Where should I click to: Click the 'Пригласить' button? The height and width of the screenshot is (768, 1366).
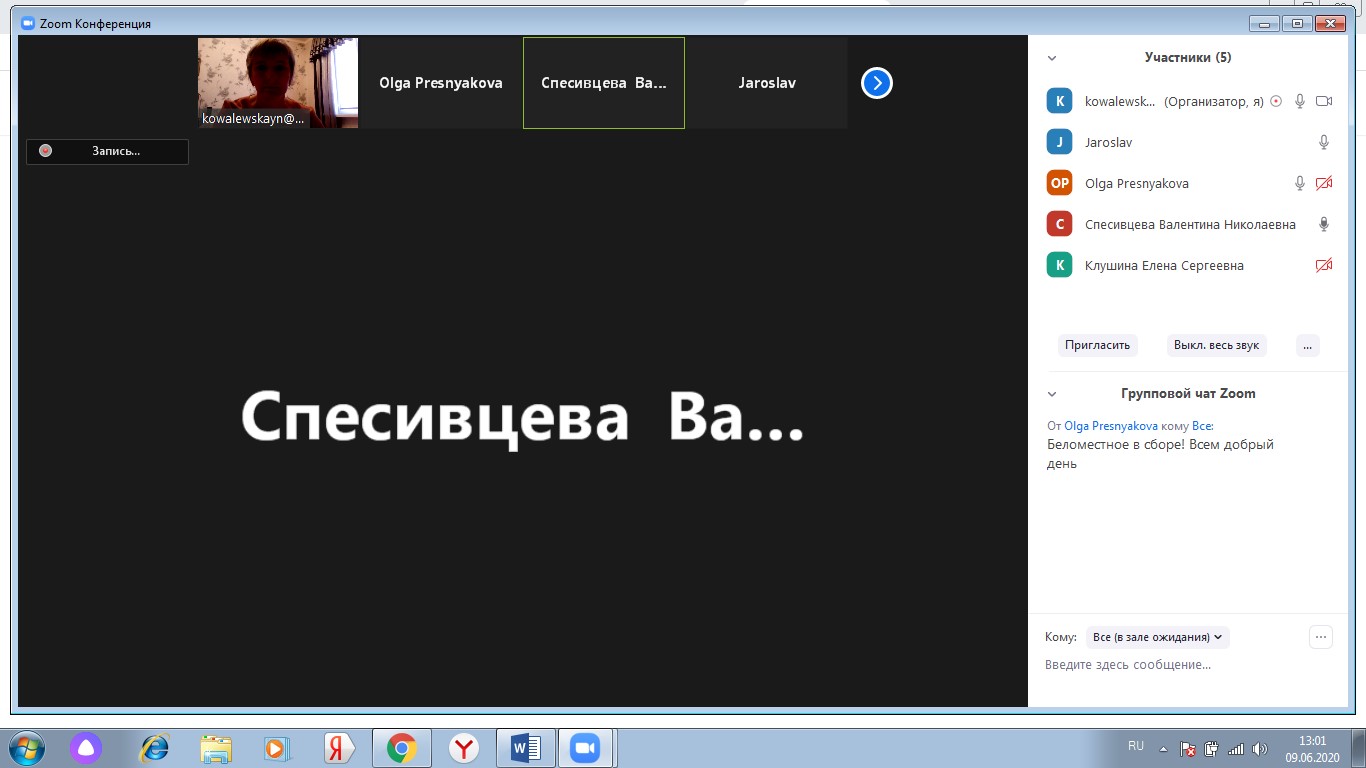pyautogui.click(x=1097, y=345)
